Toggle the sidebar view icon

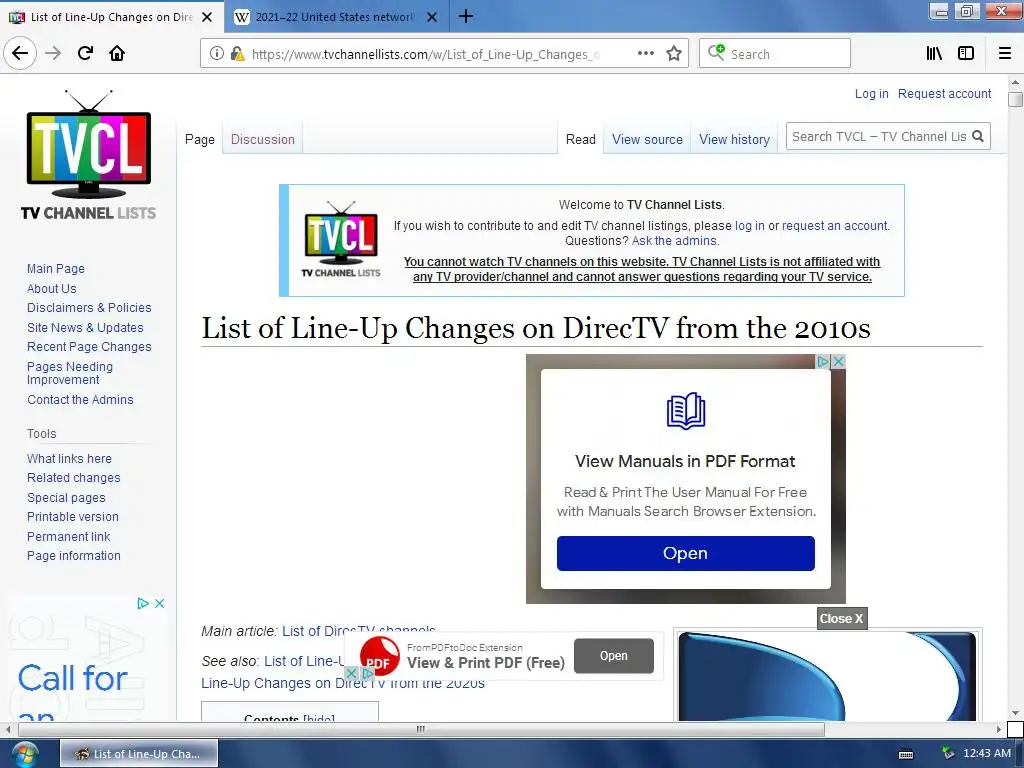click(966, 54)
